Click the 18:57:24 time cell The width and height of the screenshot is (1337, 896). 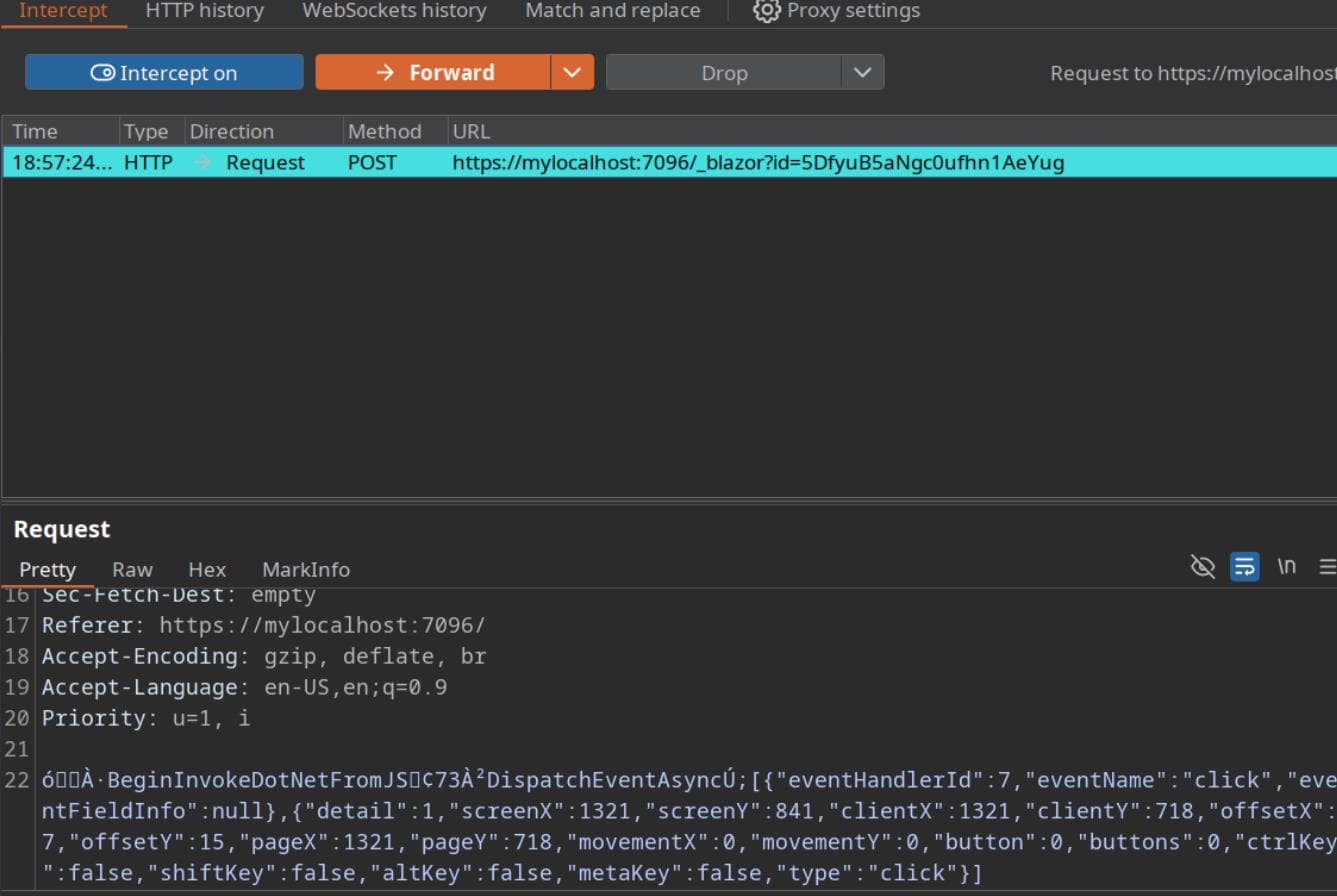click(62, 162)
